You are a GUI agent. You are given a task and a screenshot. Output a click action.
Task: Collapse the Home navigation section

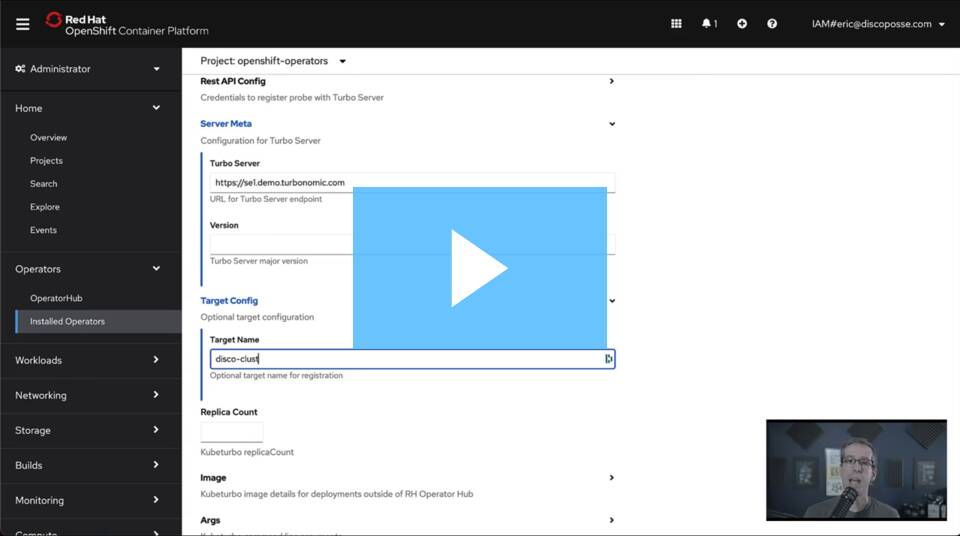(x=91, y=108)
